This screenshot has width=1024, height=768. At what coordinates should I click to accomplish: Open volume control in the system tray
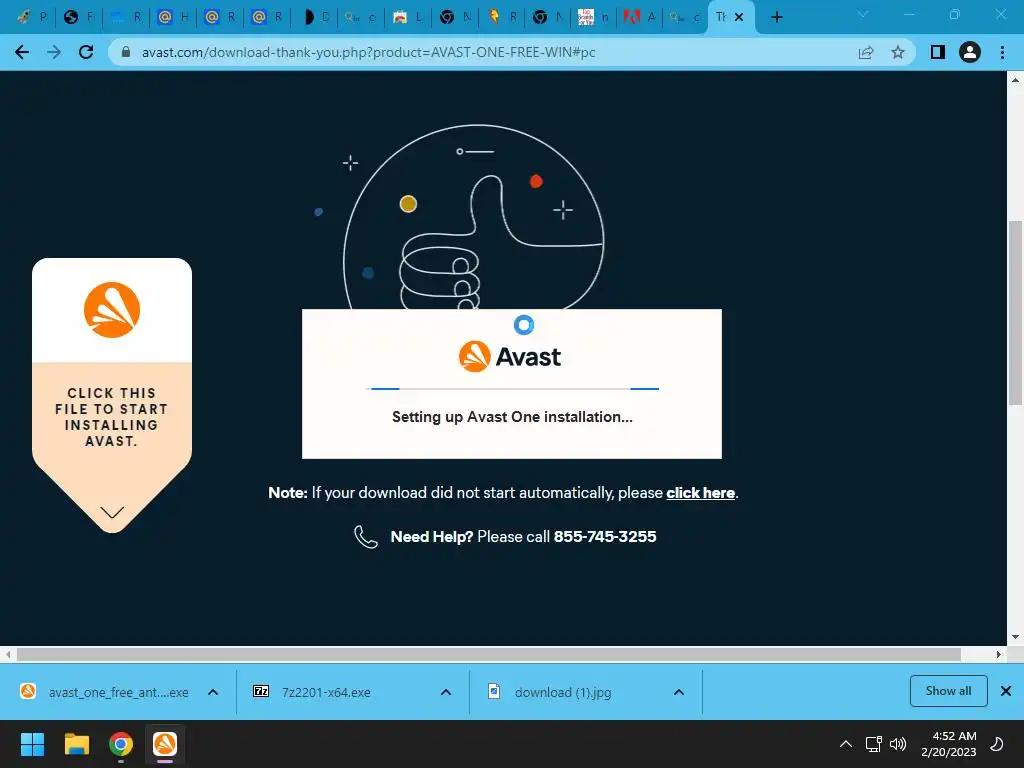(x=898, y=744)
